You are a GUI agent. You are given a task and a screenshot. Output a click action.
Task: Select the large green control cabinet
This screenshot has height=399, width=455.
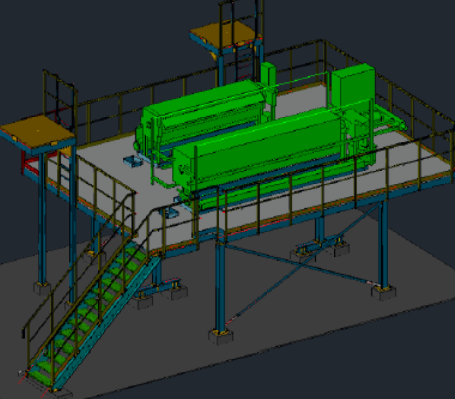[353, 85]
